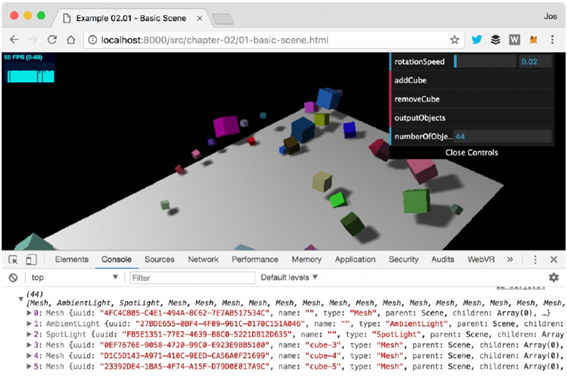Open the Default levels dropdown
567x386 pixels.
tap(289, 277)
